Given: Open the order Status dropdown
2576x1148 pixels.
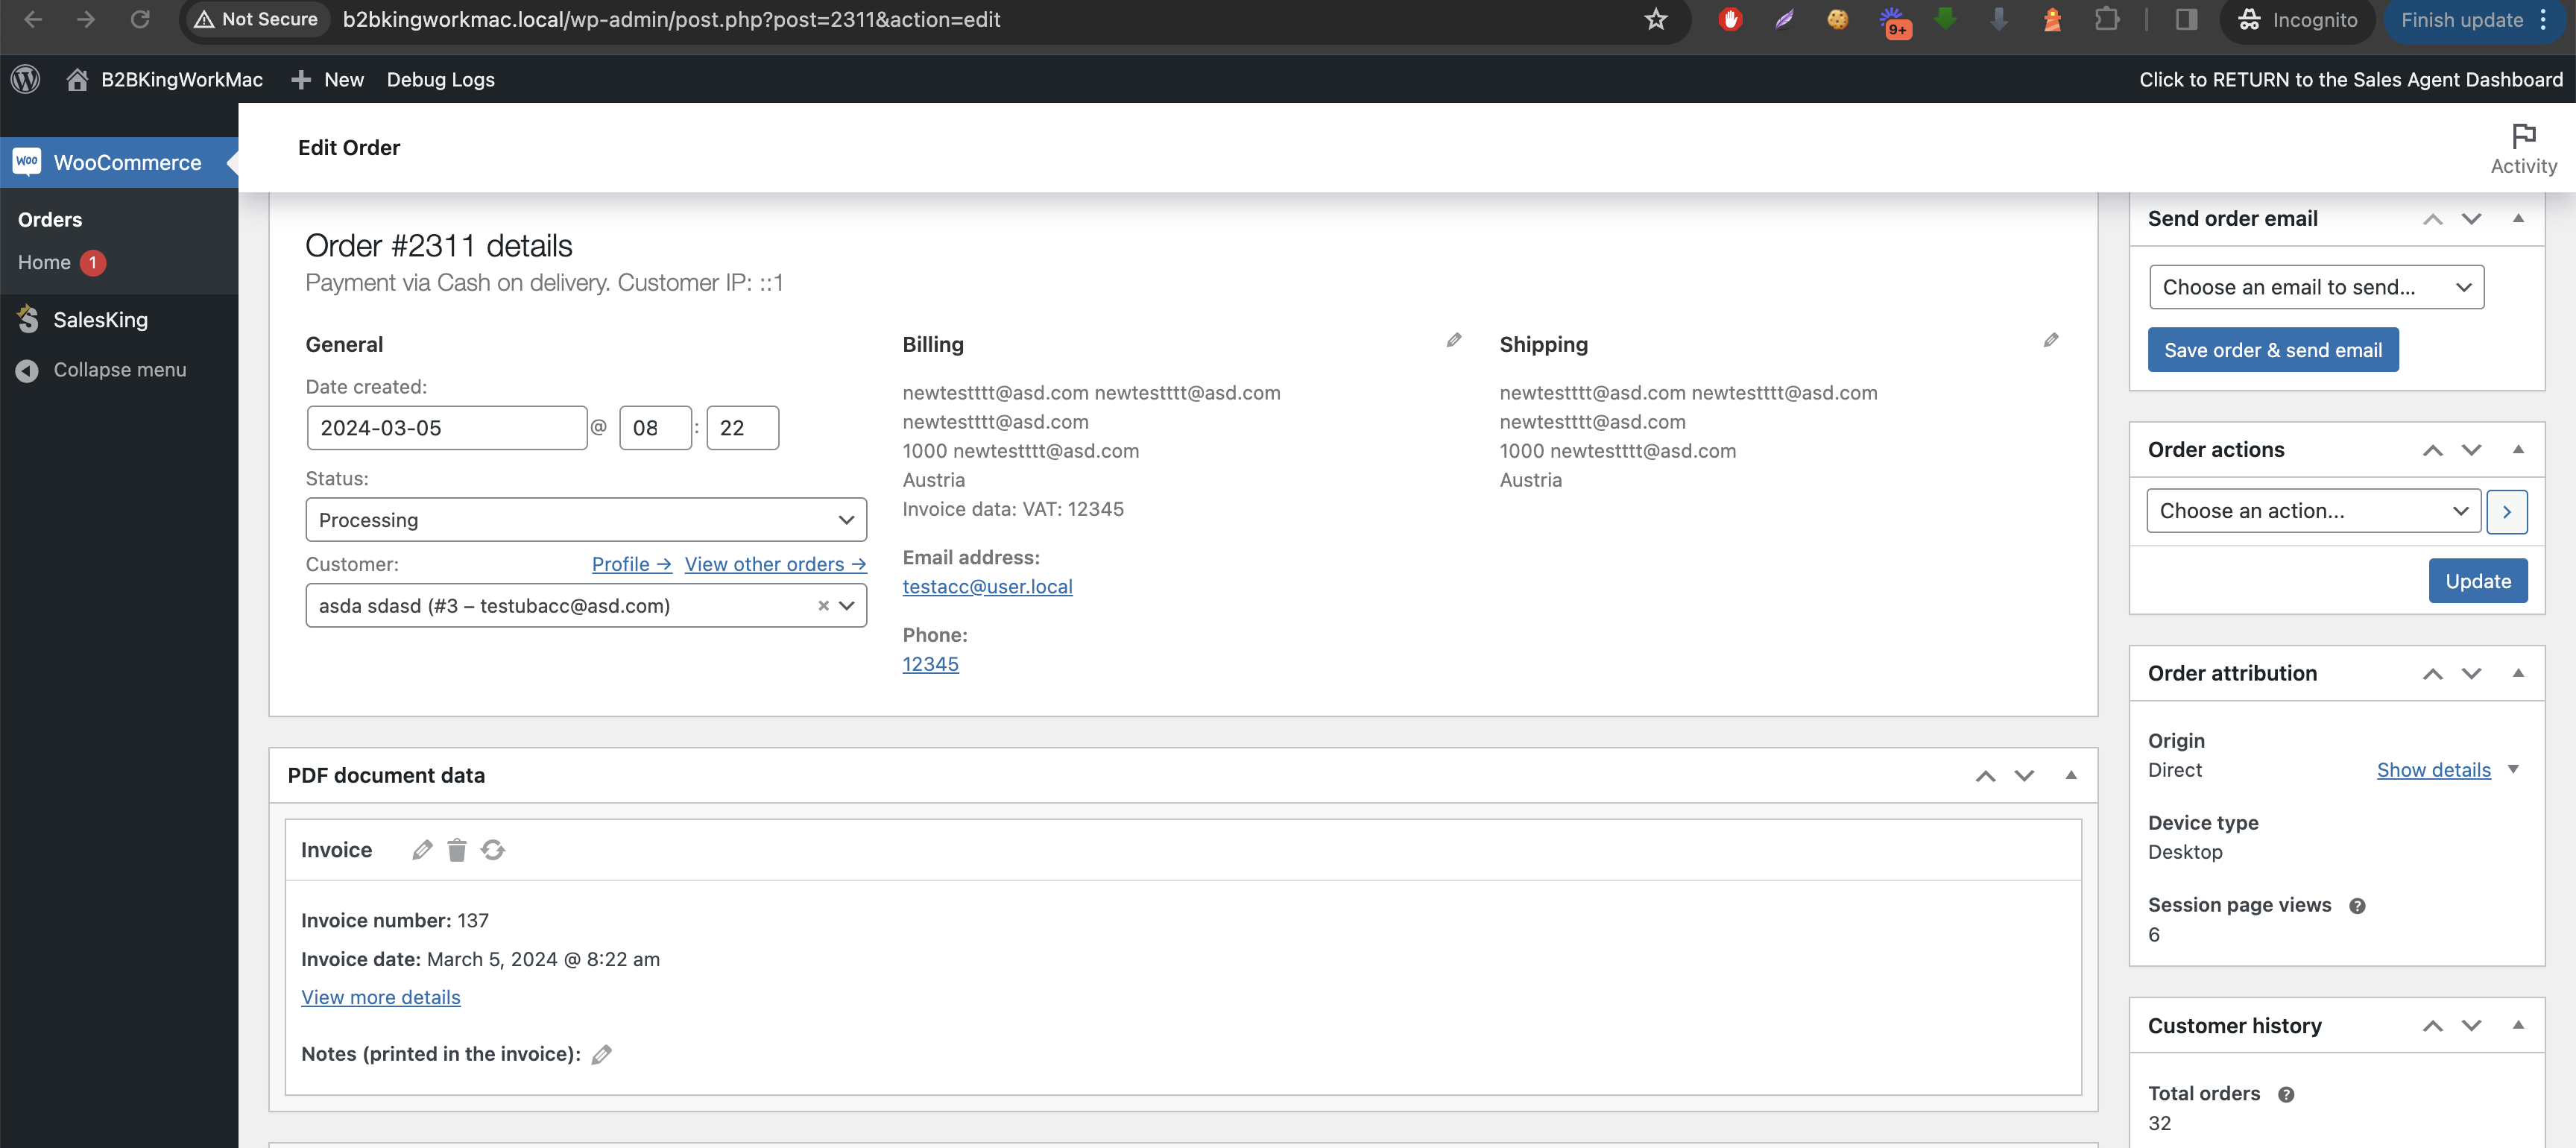Looking at the screenshot, I should tap(586, 520).
